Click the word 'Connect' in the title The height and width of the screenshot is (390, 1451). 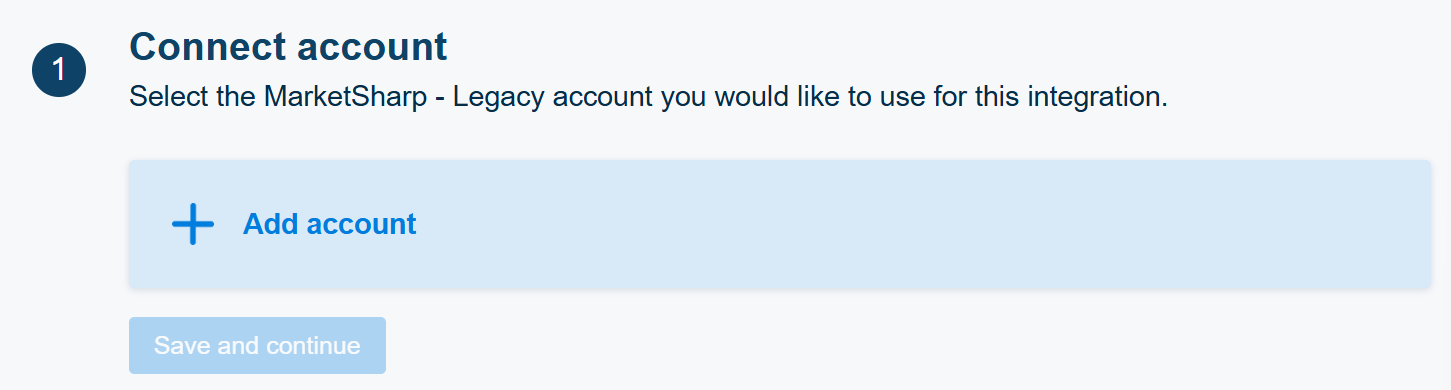tap(208, 46)
